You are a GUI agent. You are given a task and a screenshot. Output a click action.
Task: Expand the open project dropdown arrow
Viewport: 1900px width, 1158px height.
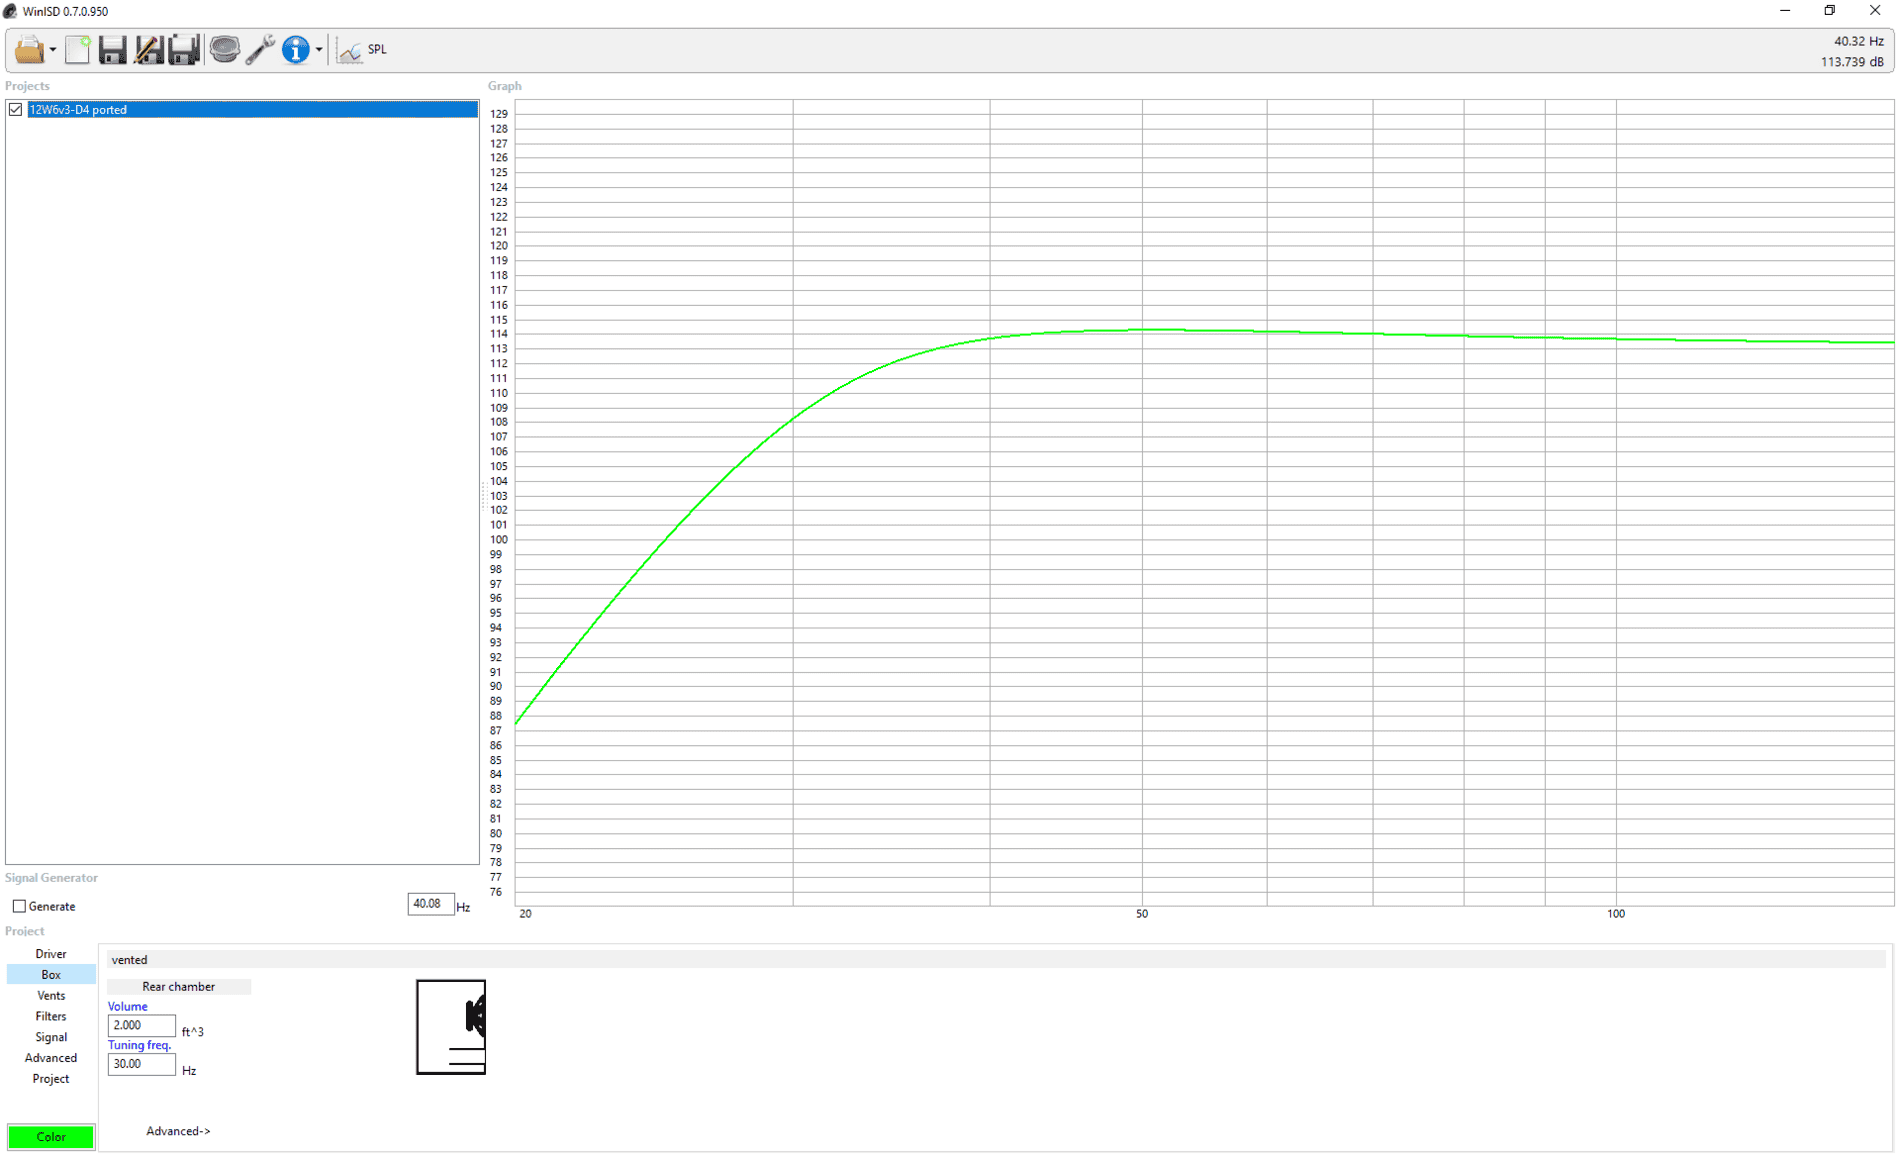[x=53, y=50]
